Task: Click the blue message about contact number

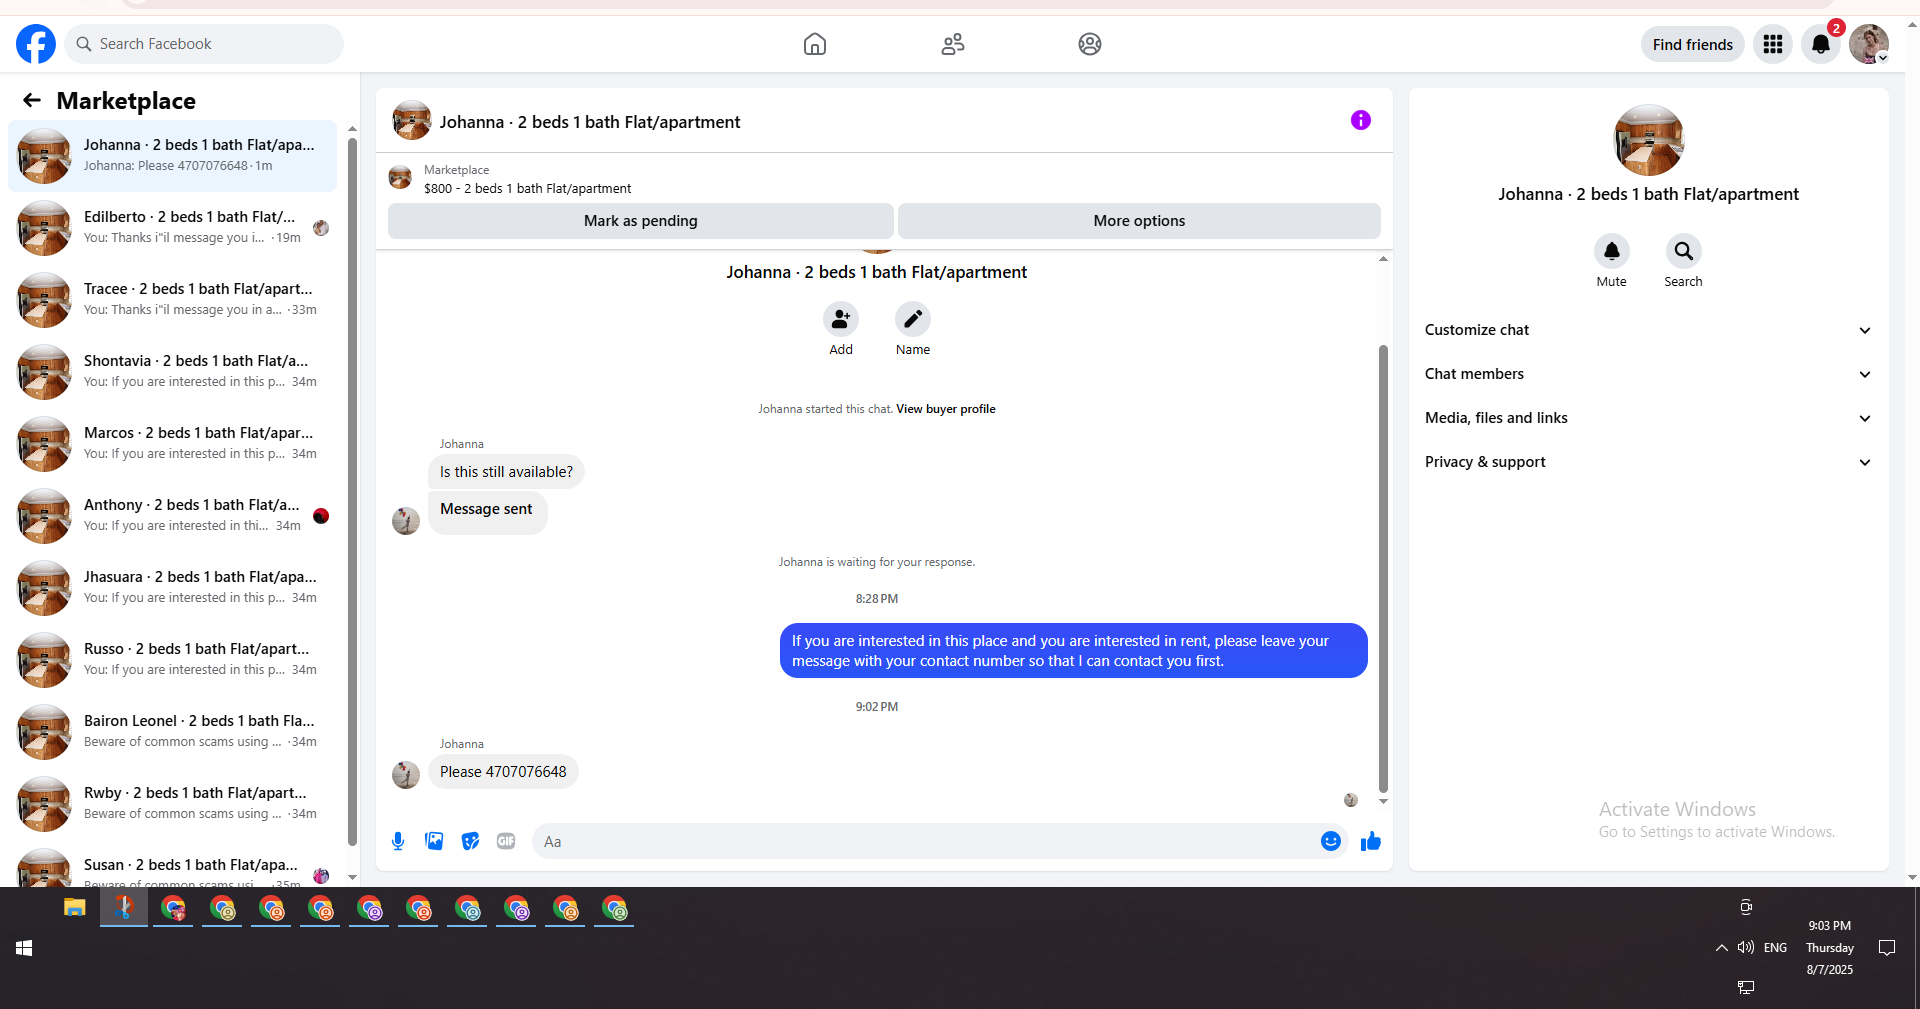Action: [x=1073, y=651]
